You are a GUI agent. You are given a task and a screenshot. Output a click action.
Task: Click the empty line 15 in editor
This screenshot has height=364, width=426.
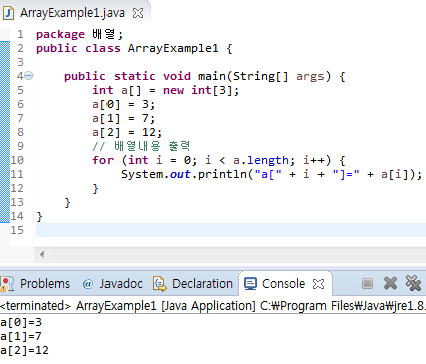click(231, 230)
